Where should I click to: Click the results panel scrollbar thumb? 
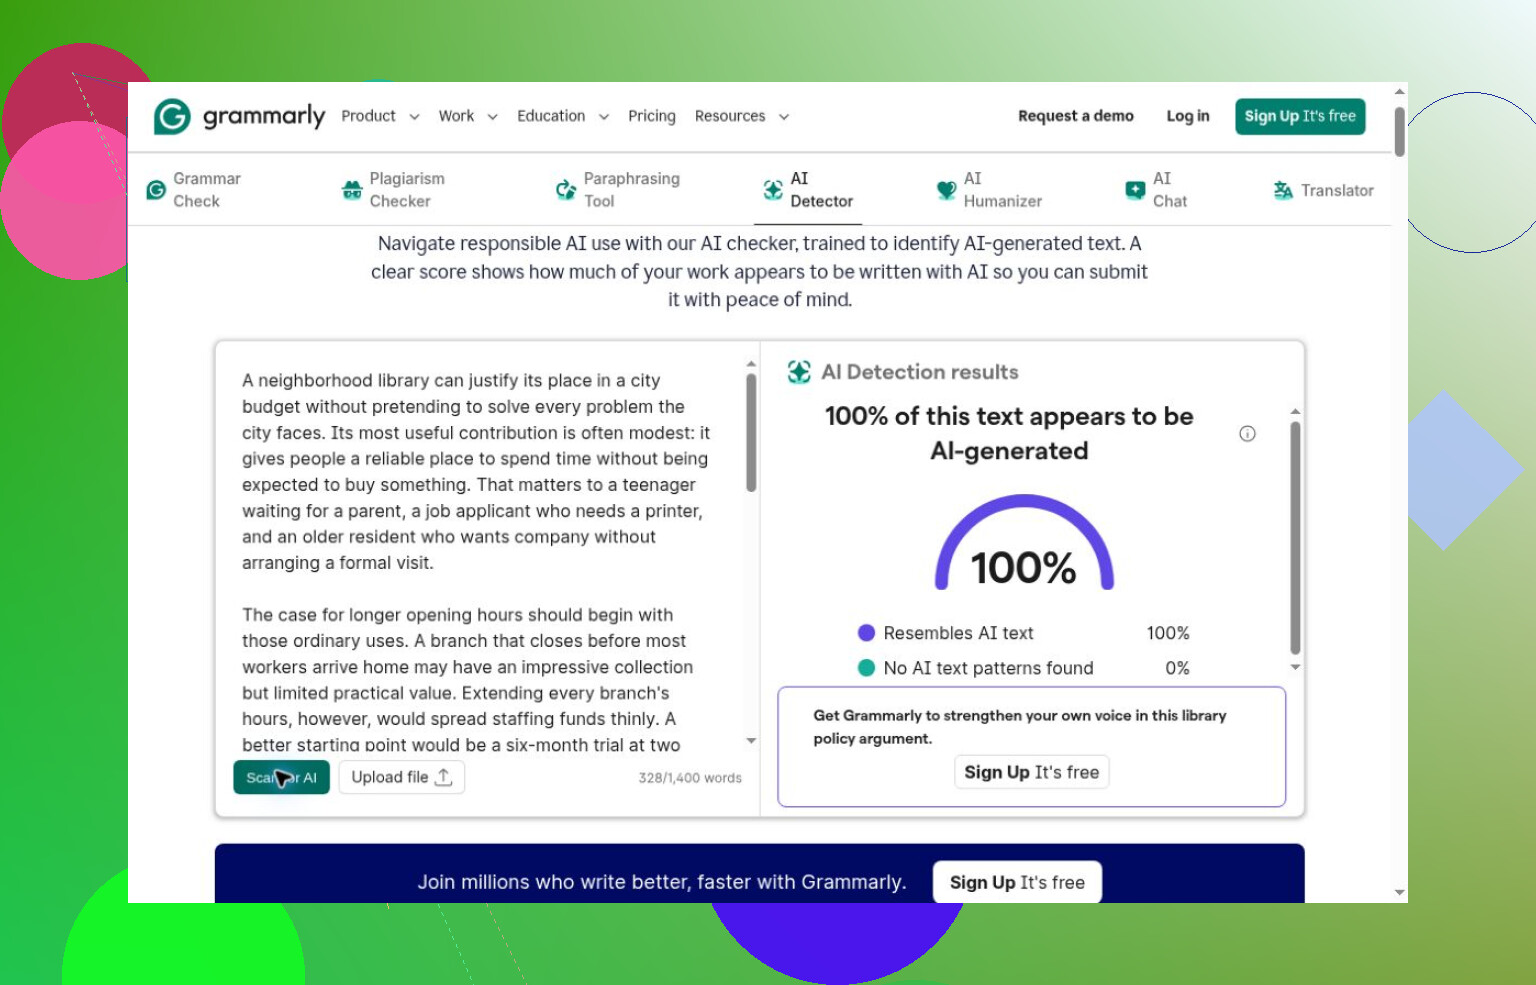[1295, 538]
